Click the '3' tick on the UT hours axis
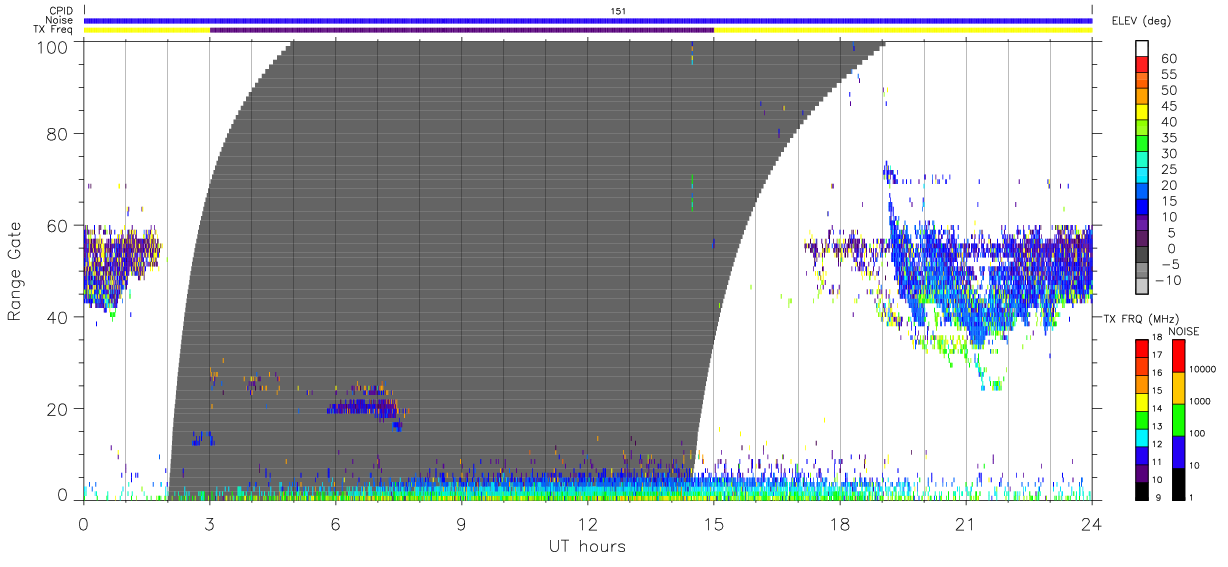Viewport: 1228px width, 567px height. click(x=210, y=523)
